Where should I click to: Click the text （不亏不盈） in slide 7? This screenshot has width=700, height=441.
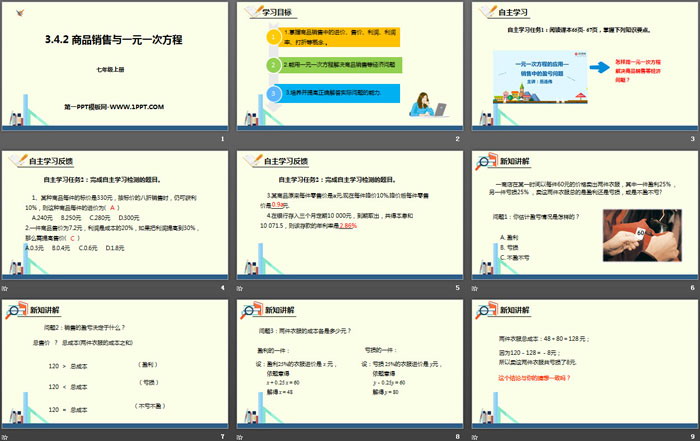[x=150, y=406]
